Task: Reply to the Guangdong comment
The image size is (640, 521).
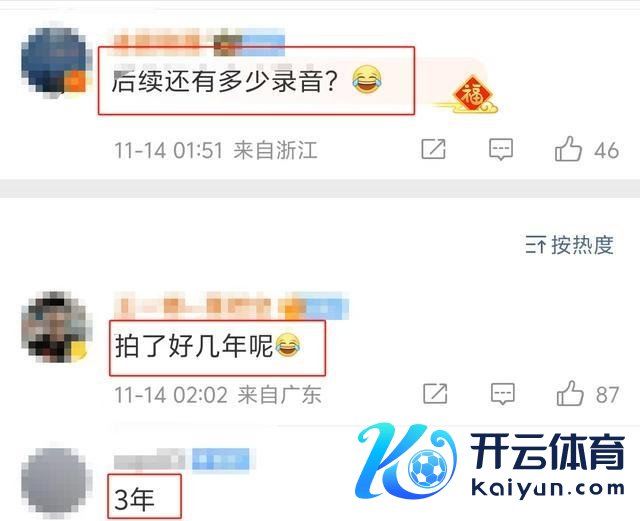Action: (x=502, y=394)
